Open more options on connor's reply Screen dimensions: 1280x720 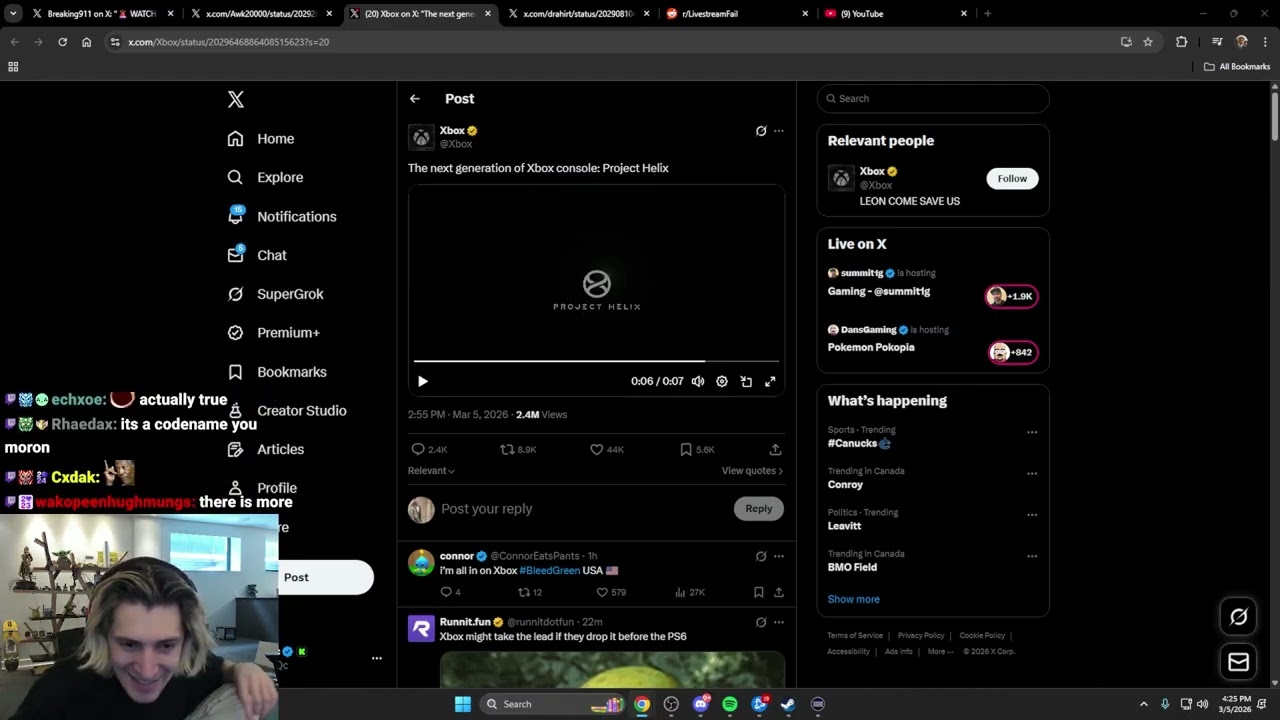coord(779,556)
